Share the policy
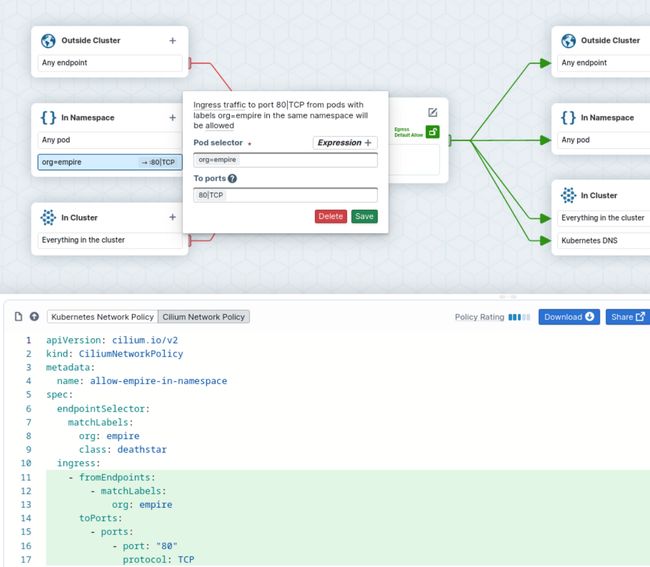The height and width of the screenshot is (567, 650). 628,317
